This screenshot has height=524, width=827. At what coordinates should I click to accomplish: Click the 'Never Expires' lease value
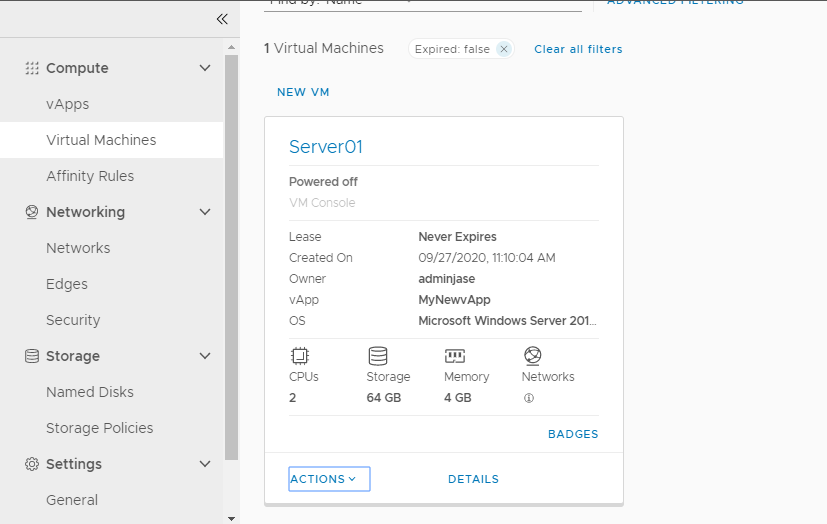pos(457,237)
